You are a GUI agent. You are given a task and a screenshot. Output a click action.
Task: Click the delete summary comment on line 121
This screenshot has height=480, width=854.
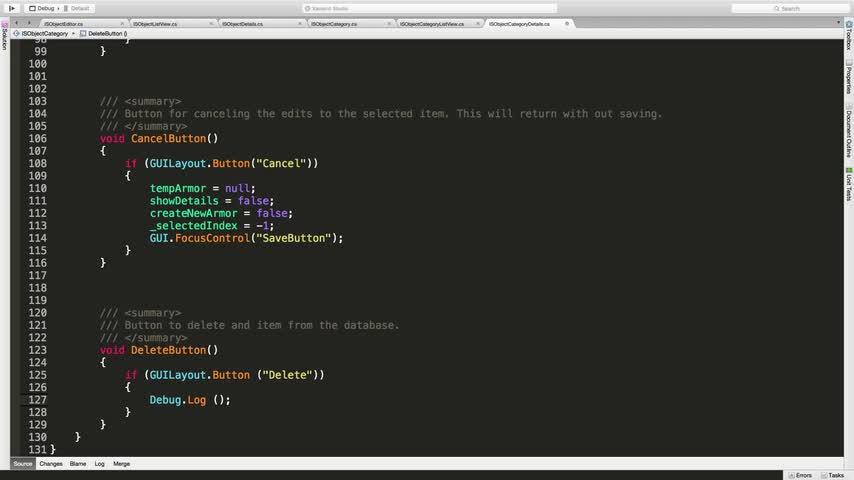tap(249, 325)
